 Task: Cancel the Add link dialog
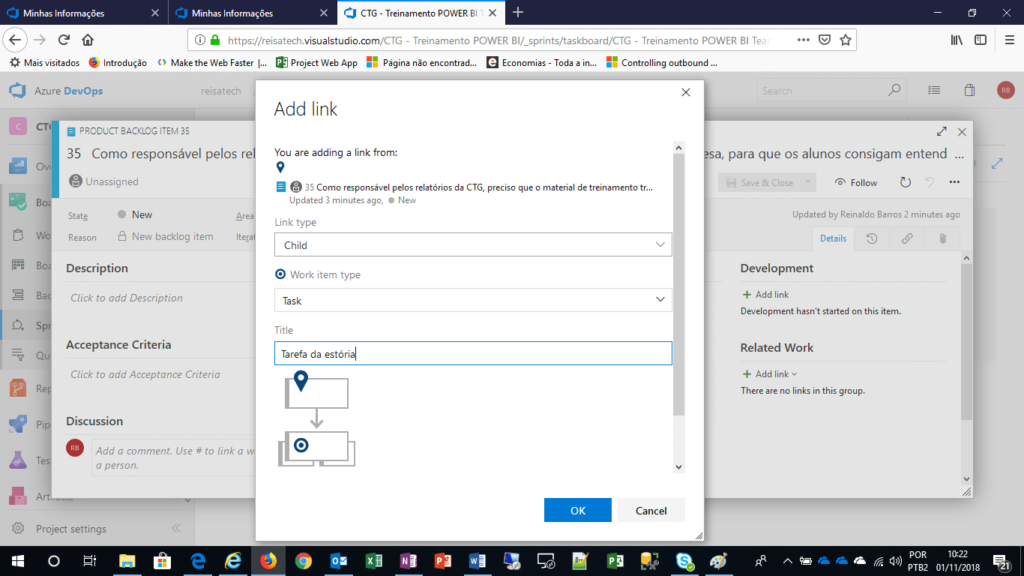(x=650, y=510)
